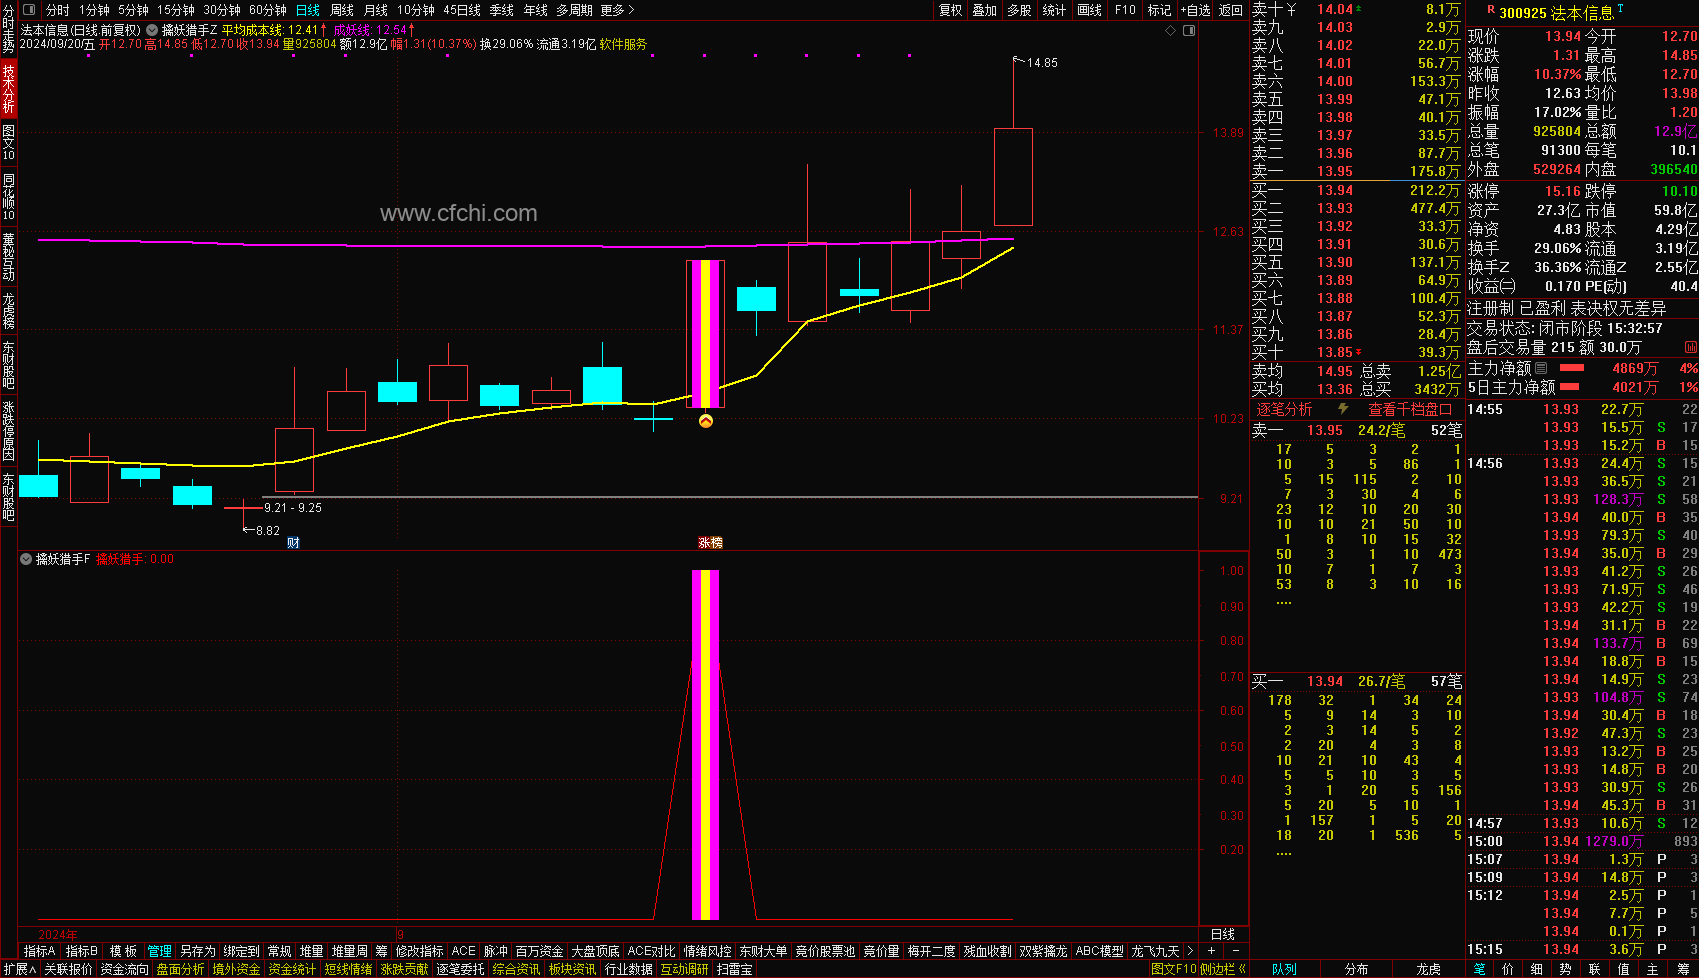The image size is (1699, 978).
Task: Click the 复权 toolbar button
Action: coord(951,10)
